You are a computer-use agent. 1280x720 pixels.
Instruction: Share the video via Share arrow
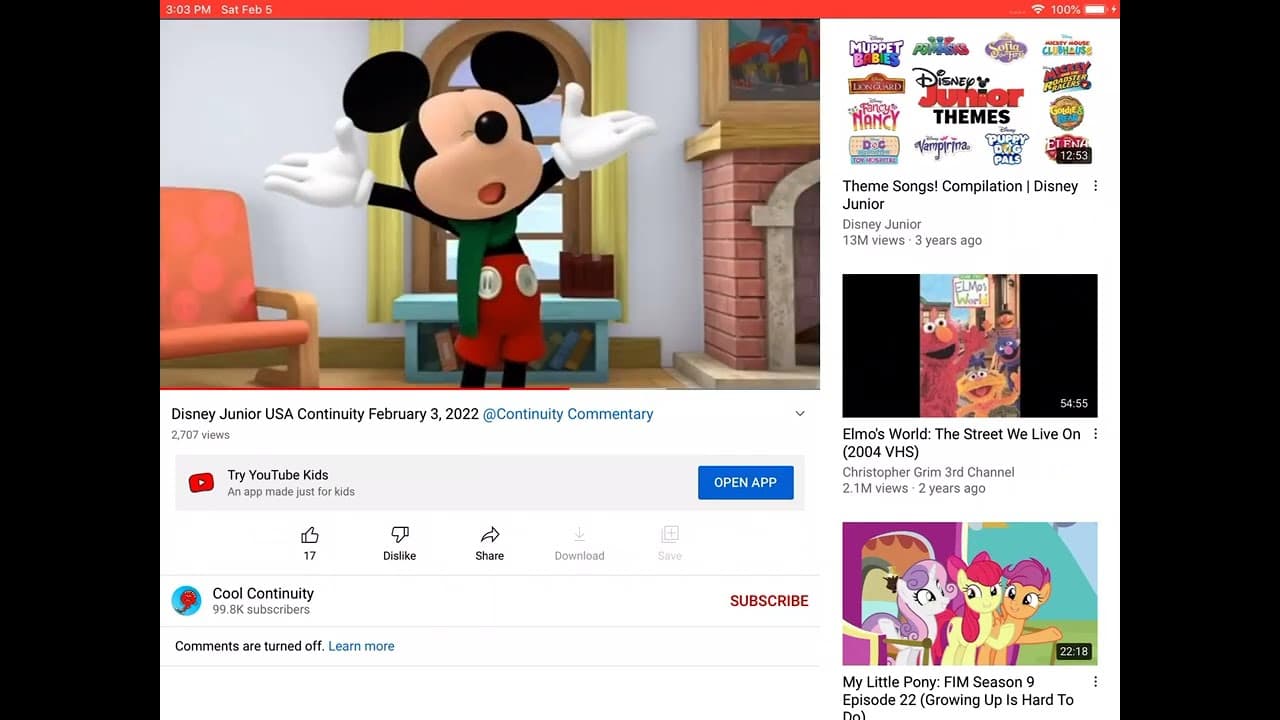point(490,535)
